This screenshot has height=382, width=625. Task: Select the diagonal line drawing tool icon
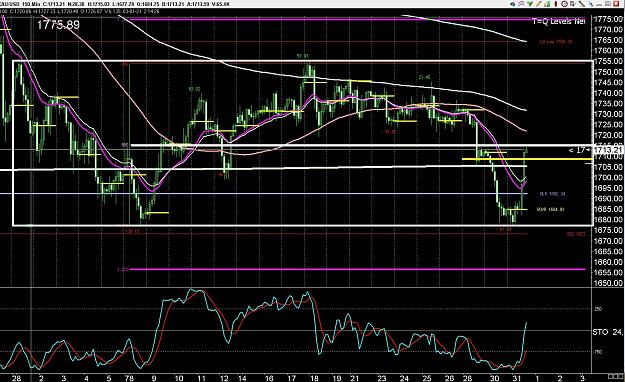(x=582, y=4)
